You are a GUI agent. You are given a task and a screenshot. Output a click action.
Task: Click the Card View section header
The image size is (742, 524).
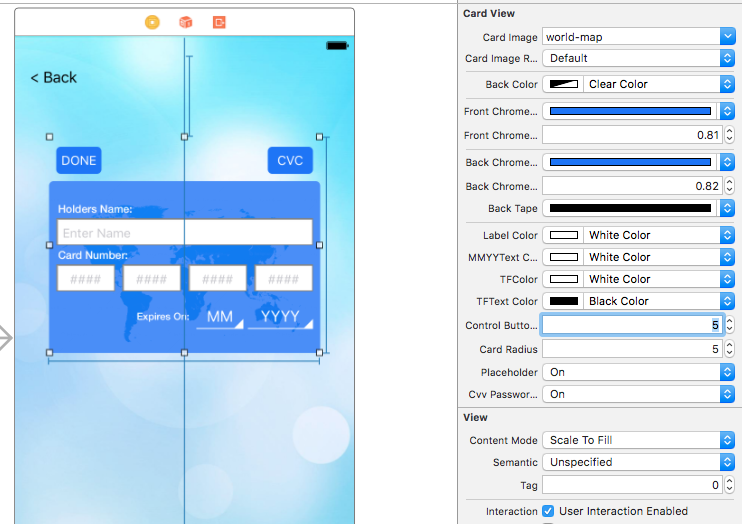tap(489, 13)
